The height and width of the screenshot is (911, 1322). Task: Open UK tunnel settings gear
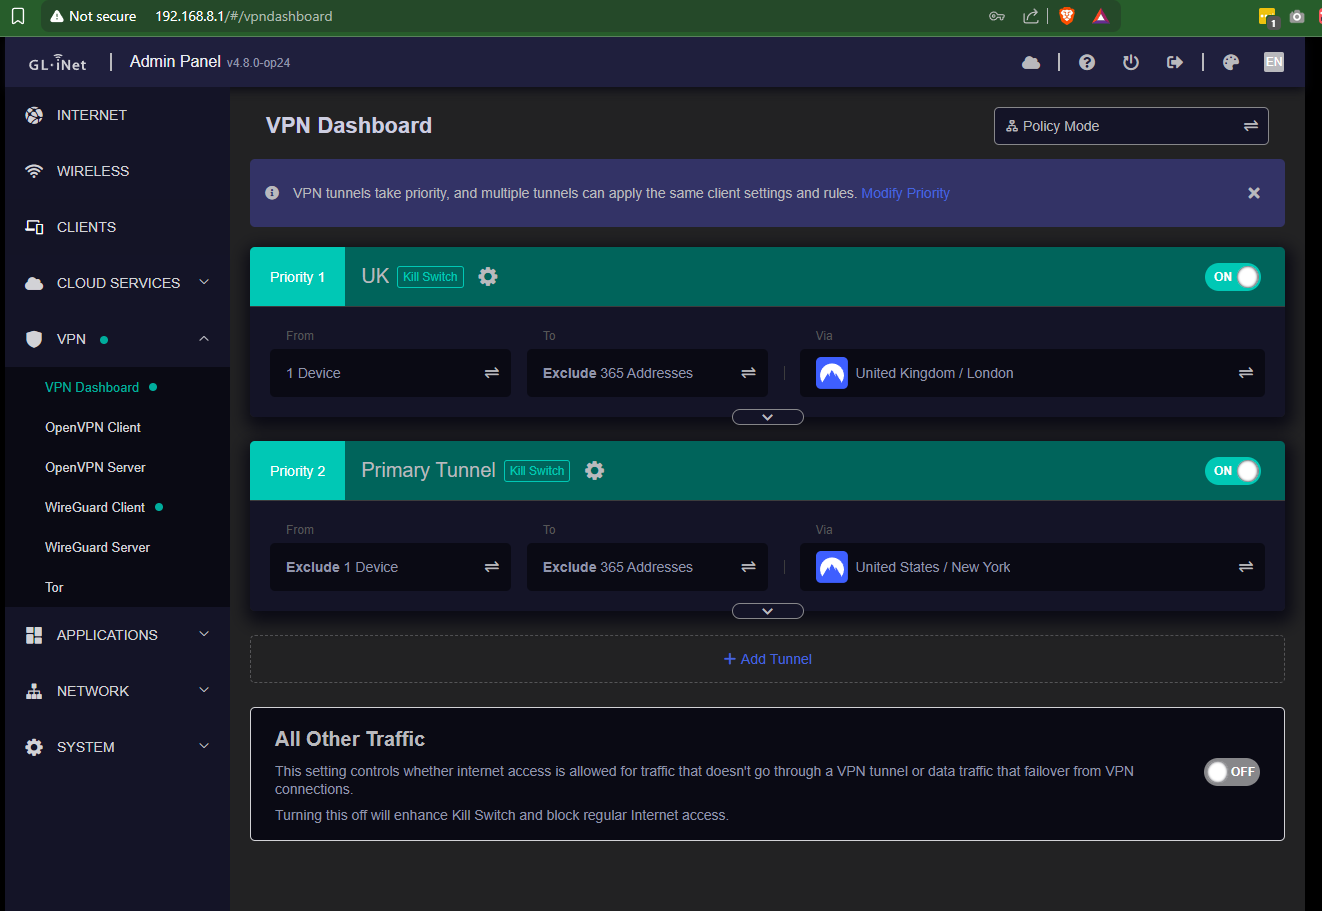[x=488, y=277]
